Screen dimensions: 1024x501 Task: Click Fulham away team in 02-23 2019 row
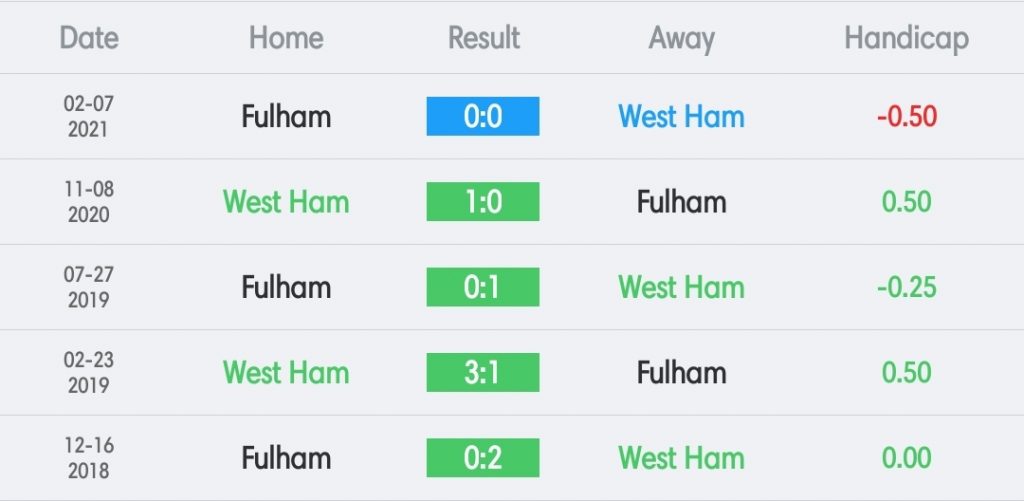[681, 372]
